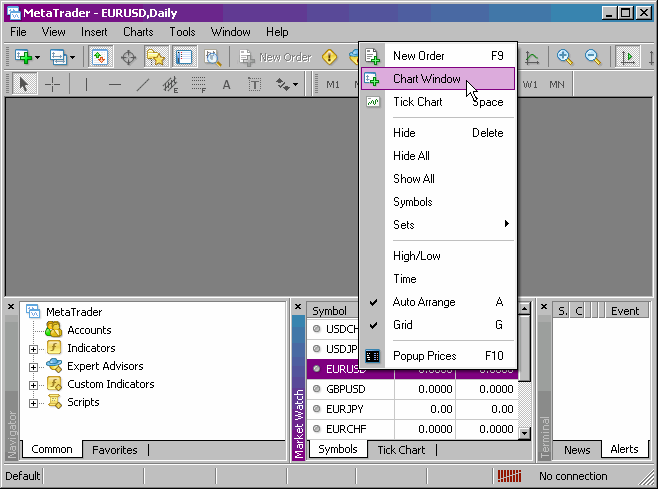Select the M1 timeframe button
Screen dimensions: 658x489
[333, 84]
